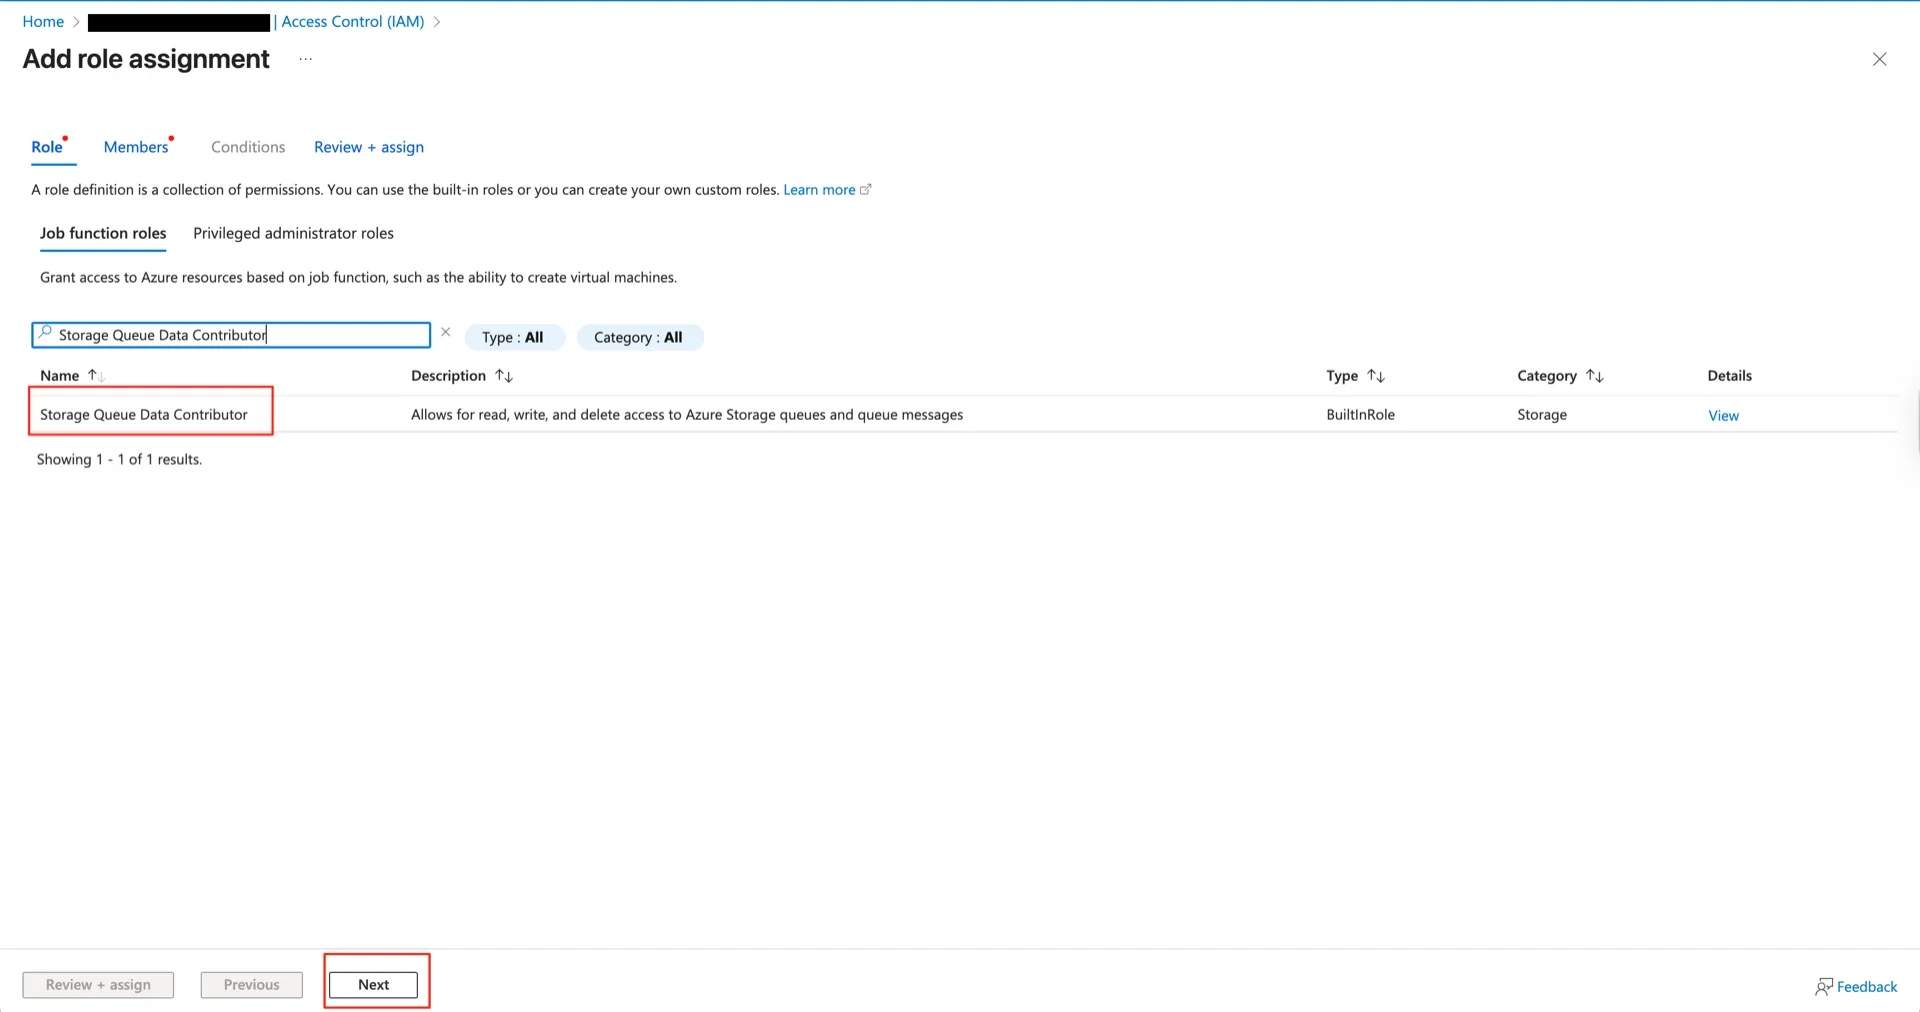Switch to the Review + assign tab
Viewport: 1920px width, 1012px height.
pyautogui.click(x=369, y=147)
